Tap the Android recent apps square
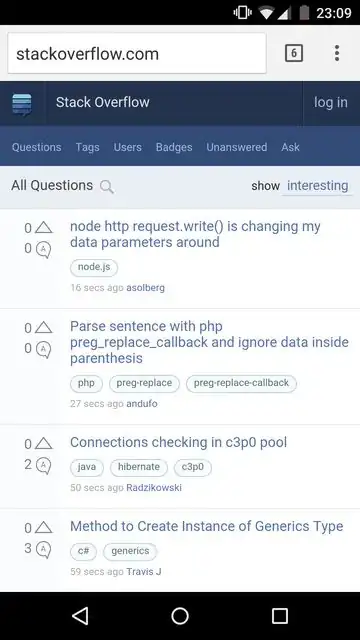This screenshot has height=640, width=360. point(280,616)
